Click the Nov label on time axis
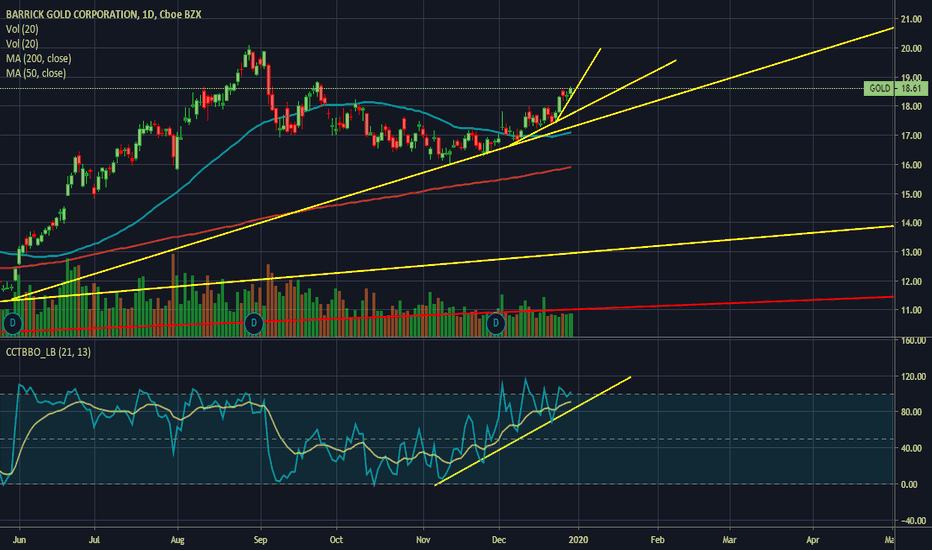932x550 pixels. (x=423, y=540)
